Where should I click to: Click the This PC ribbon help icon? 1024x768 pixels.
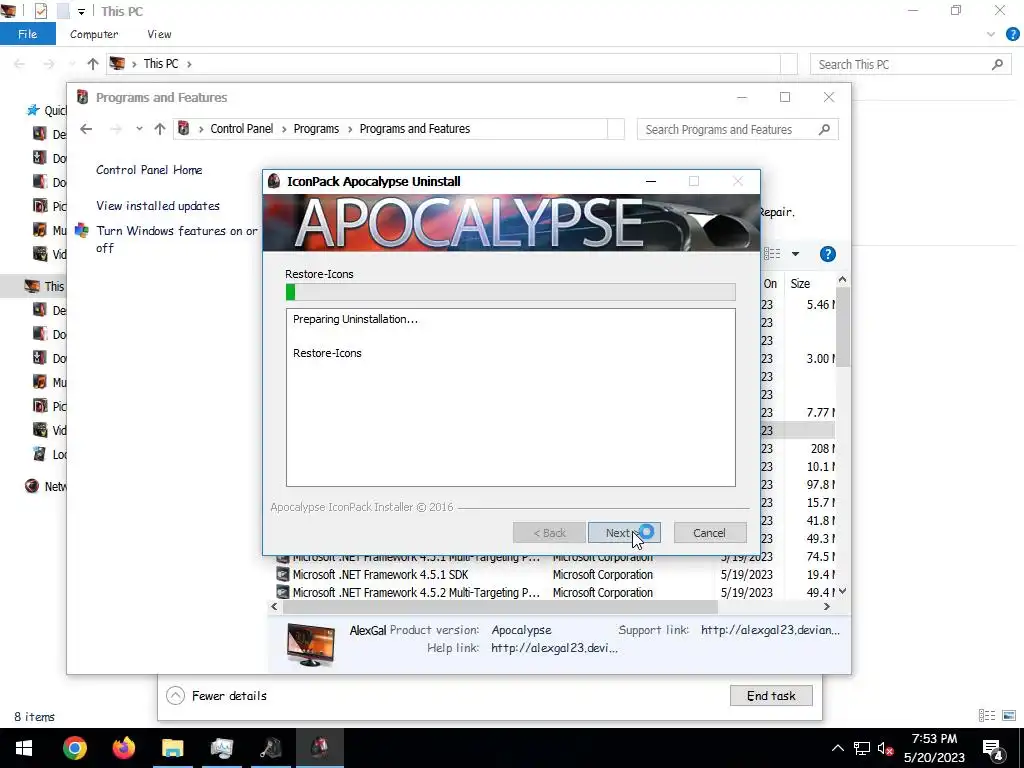[x=1013, y=35]
